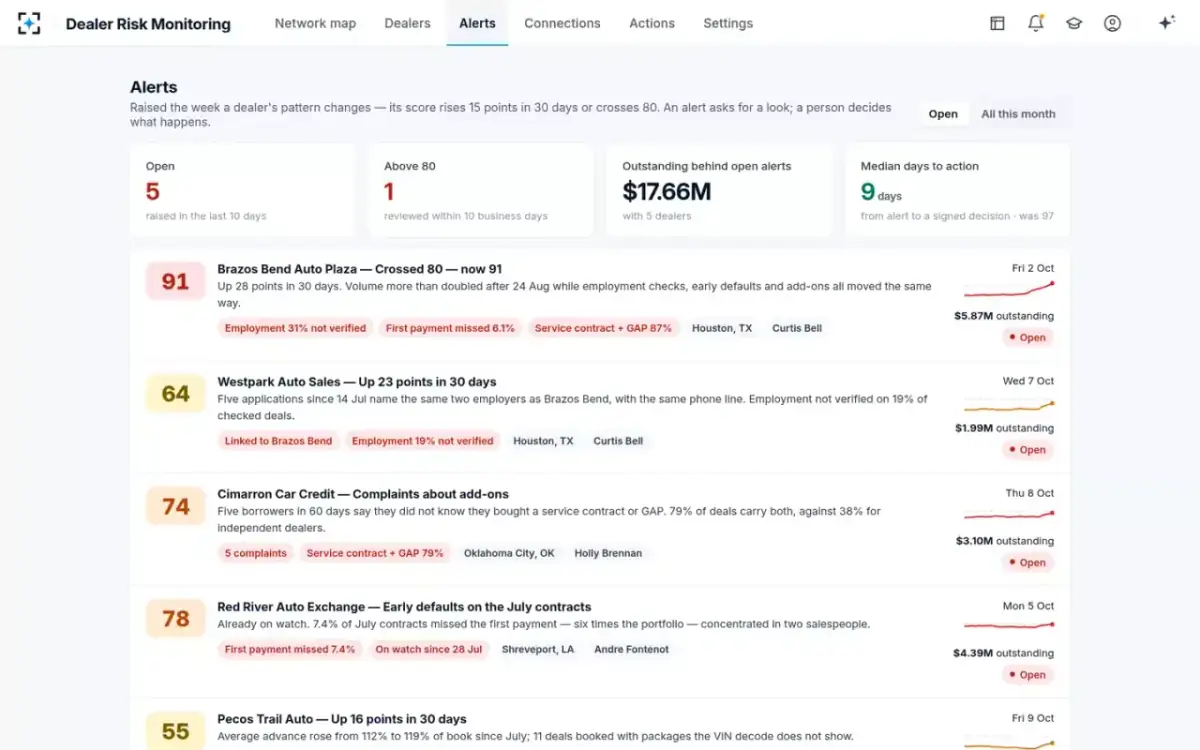Click the '5 complaints' tag

tap(255, 553)
